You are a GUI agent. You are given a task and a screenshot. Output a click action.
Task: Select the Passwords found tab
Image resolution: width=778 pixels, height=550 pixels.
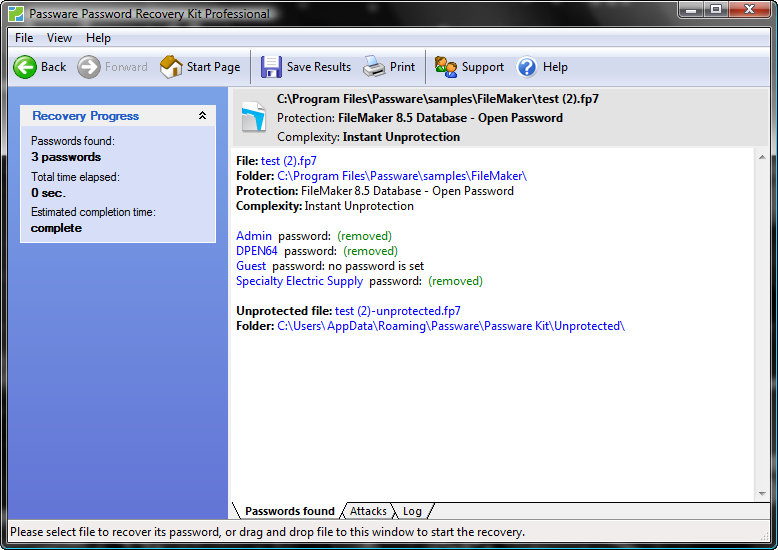[x=289, y=511]
